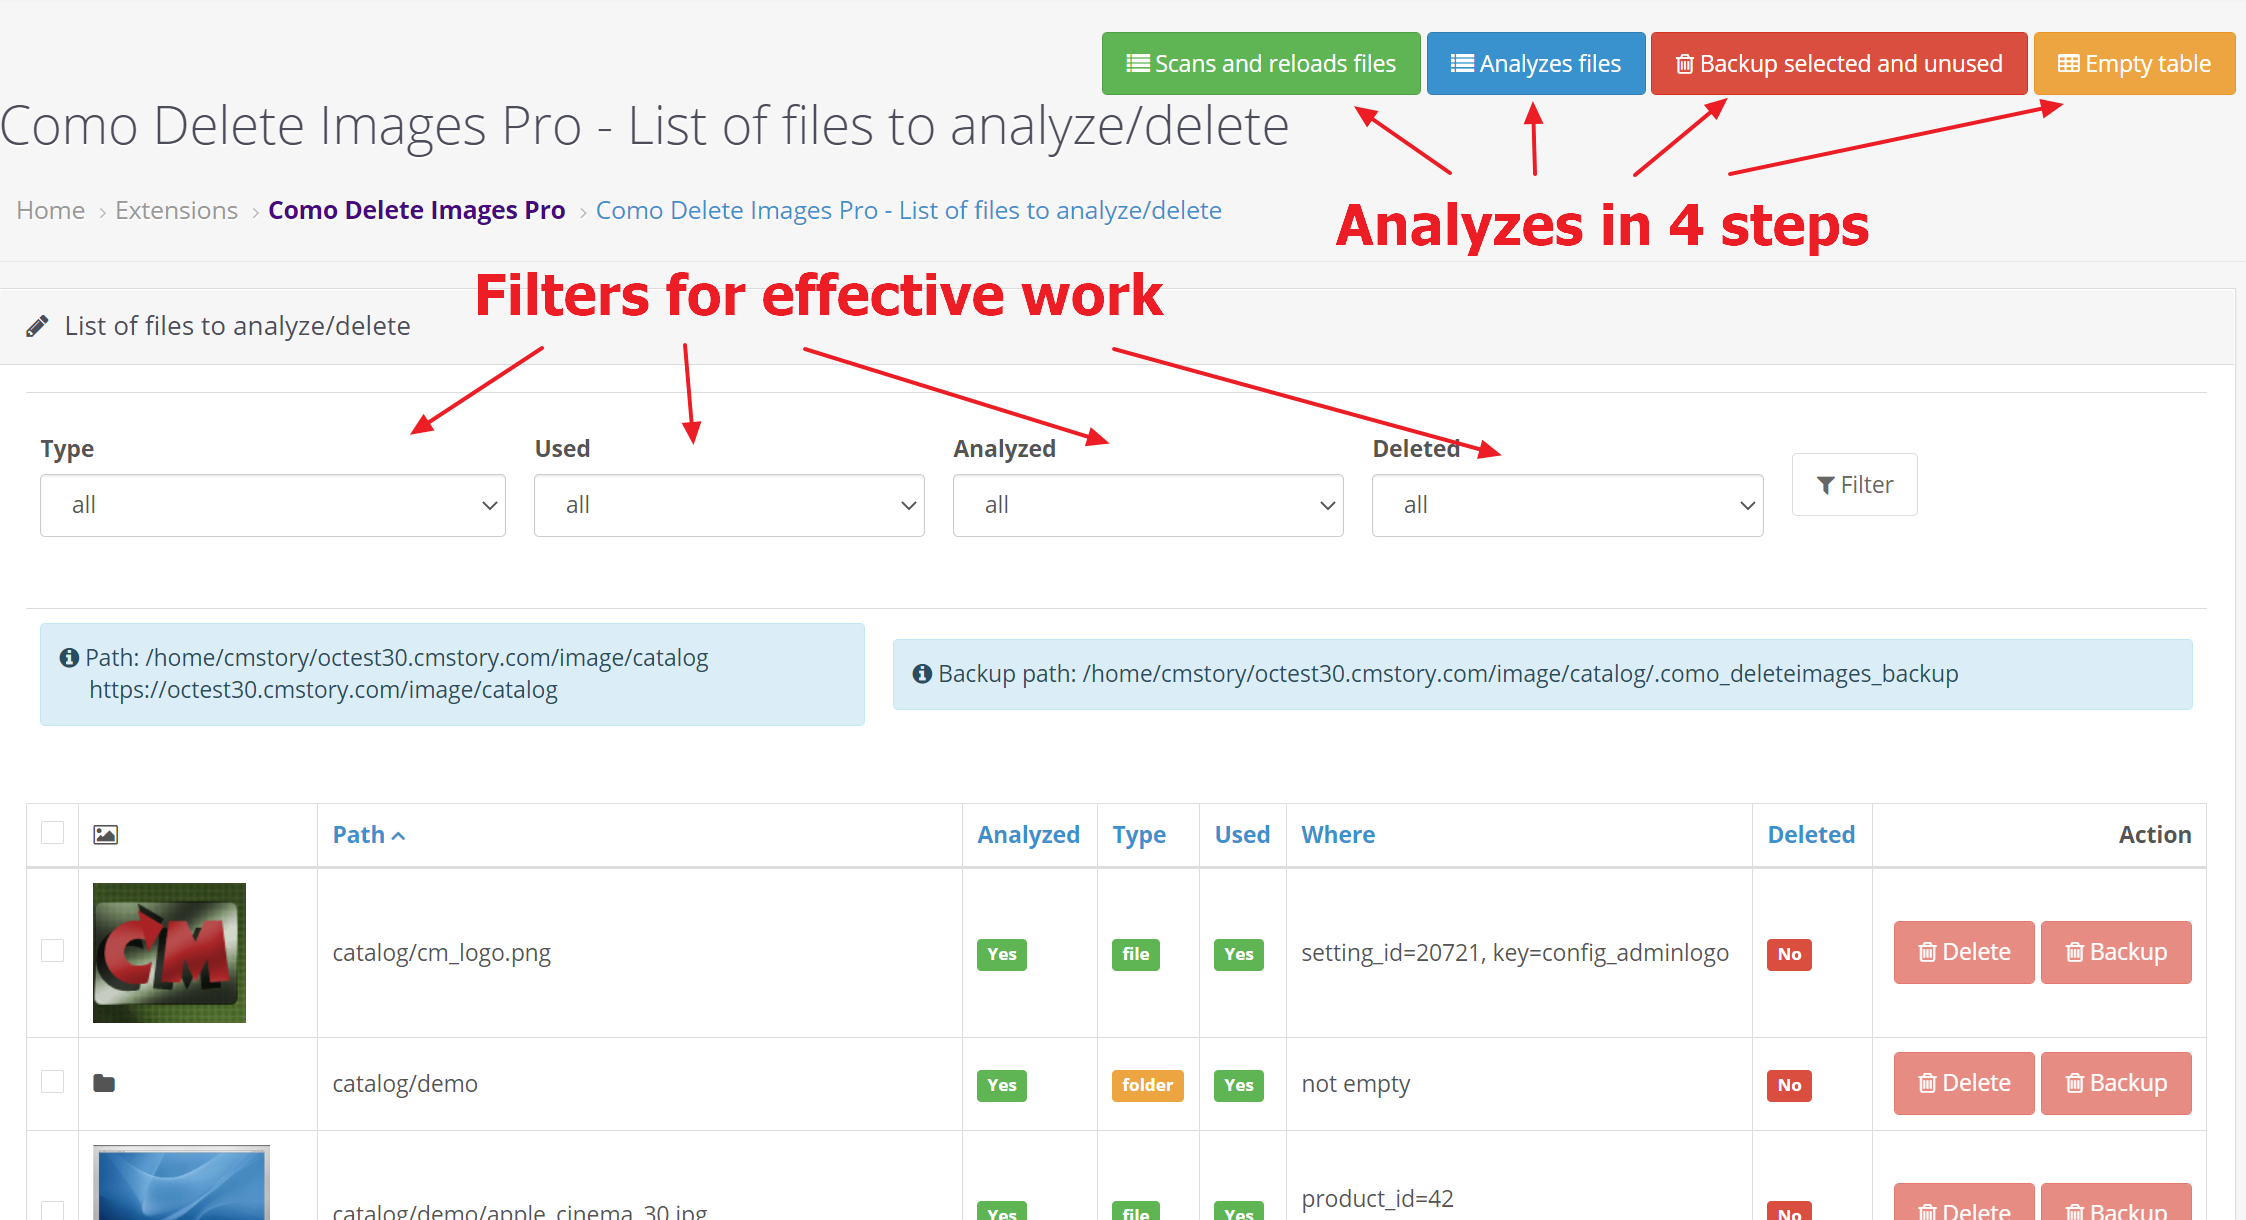Open the Type filter dropdown

point(272,505)
